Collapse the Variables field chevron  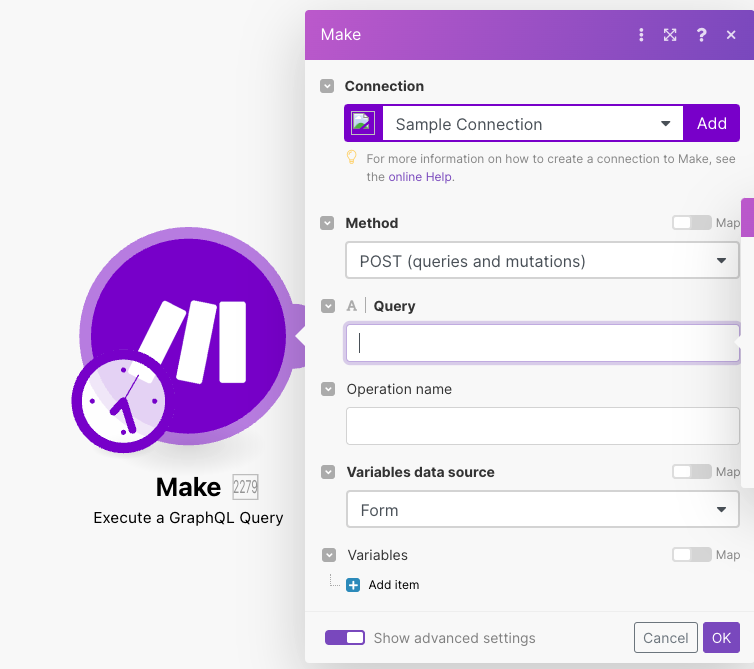click(x=329, y=555)
